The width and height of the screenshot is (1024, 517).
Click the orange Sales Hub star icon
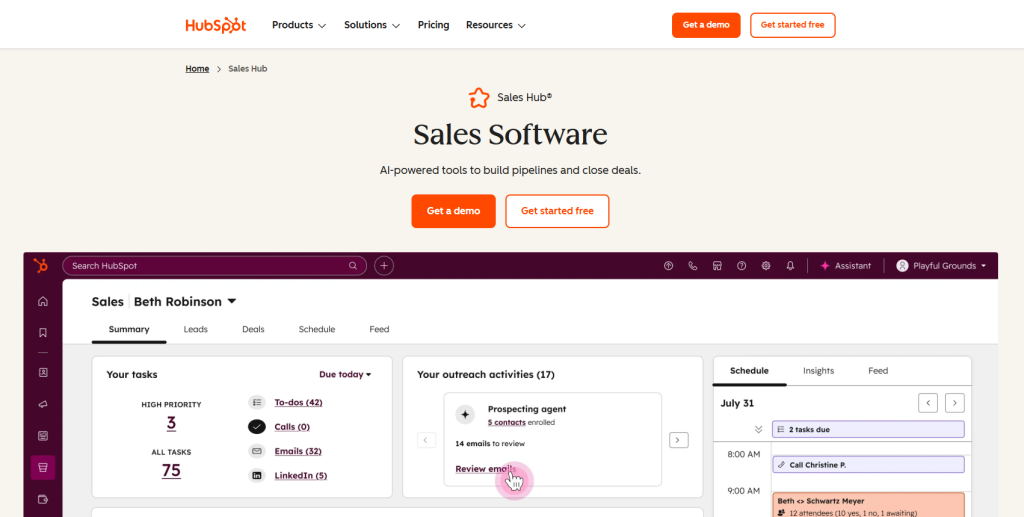pyautogui.click(x=479, y=98)
